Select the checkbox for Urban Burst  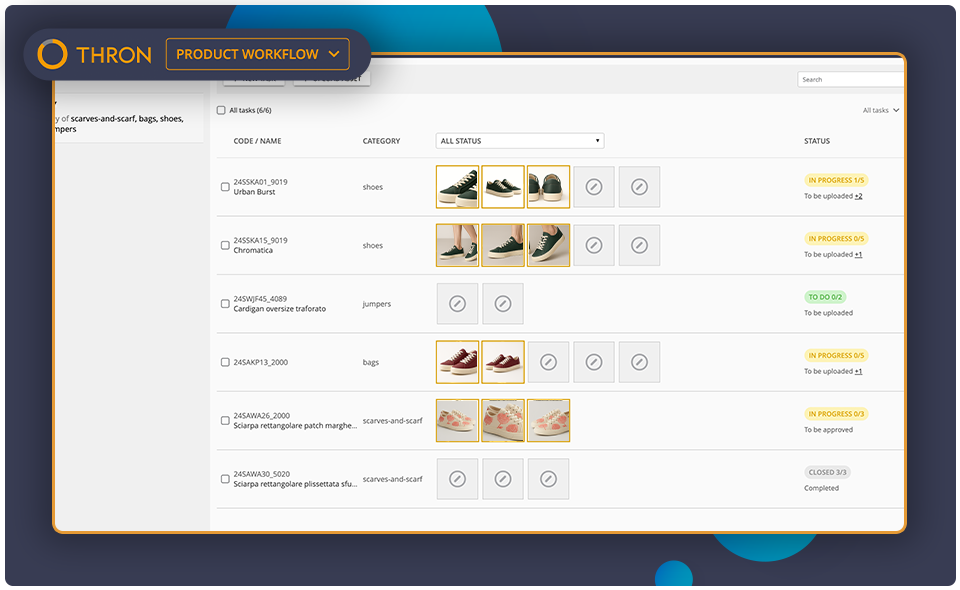[224, 185]
